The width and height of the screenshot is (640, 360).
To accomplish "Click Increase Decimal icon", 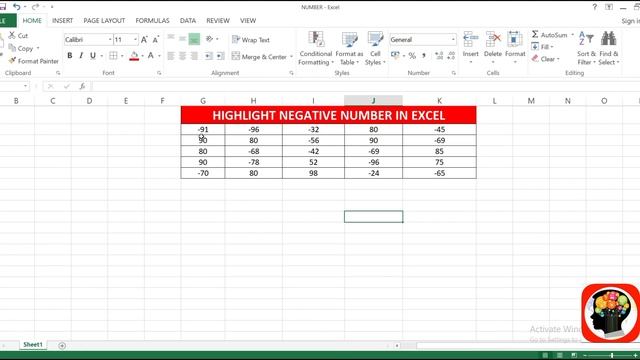I will [439, 56].
